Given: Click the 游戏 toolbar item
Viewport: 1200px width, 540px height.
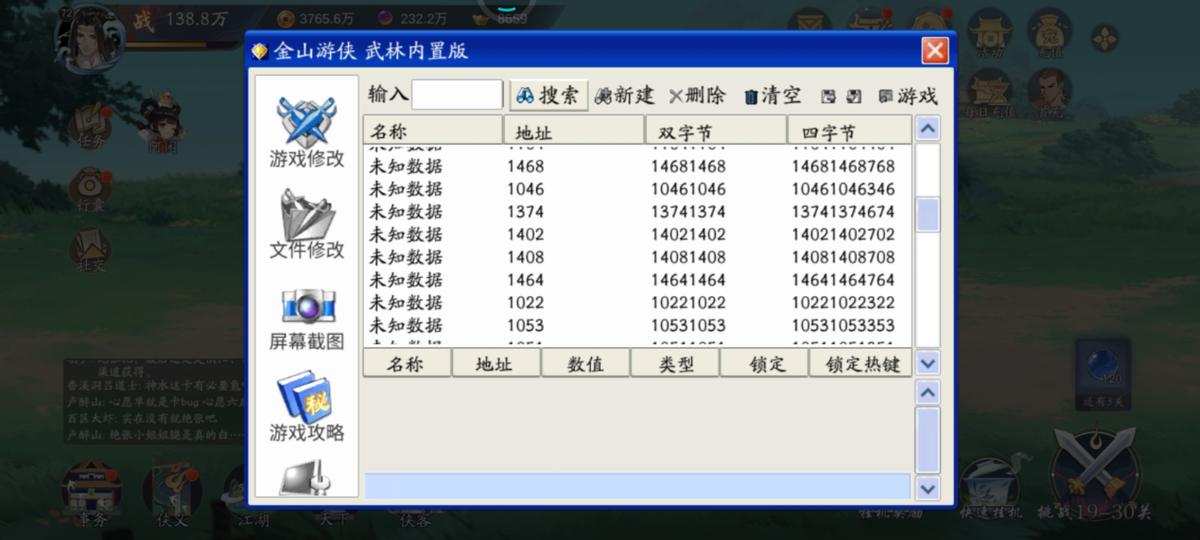Looking at the screenshot, I should [908, 96].
